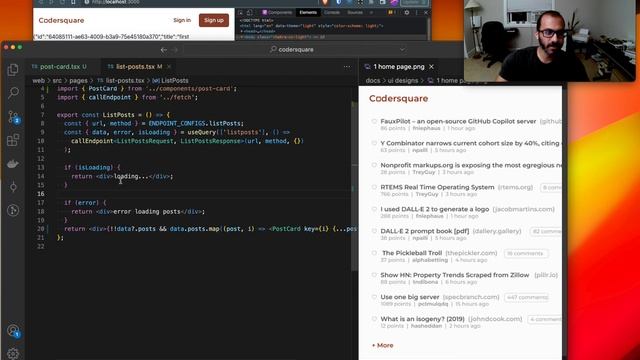Toggle DevTools device toolbar icon

pos(249,13)
